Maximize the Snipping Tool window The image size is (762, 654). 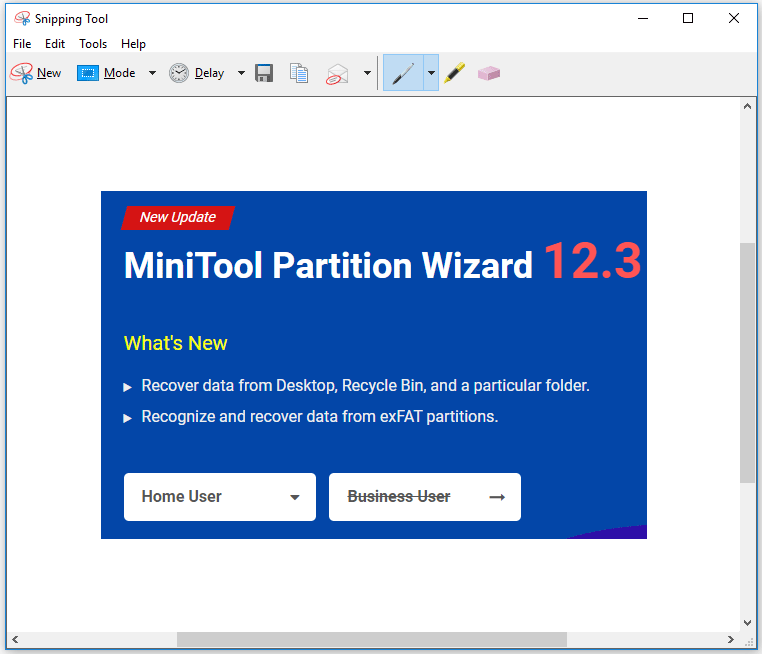tap(688, 18)
